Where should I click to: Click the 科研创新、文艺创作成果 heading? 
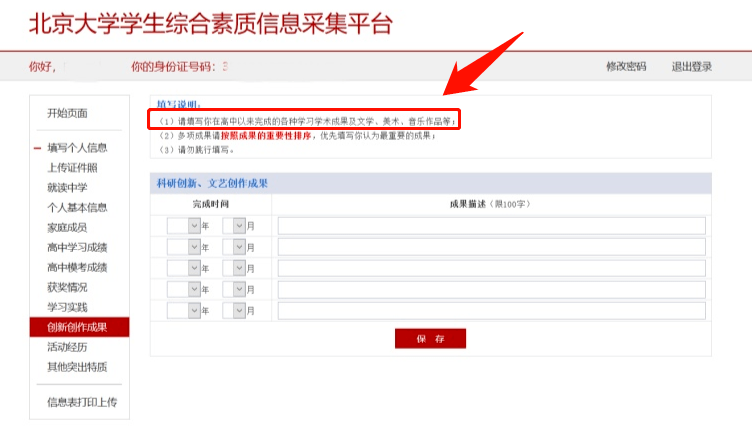(x=212, y=183)
